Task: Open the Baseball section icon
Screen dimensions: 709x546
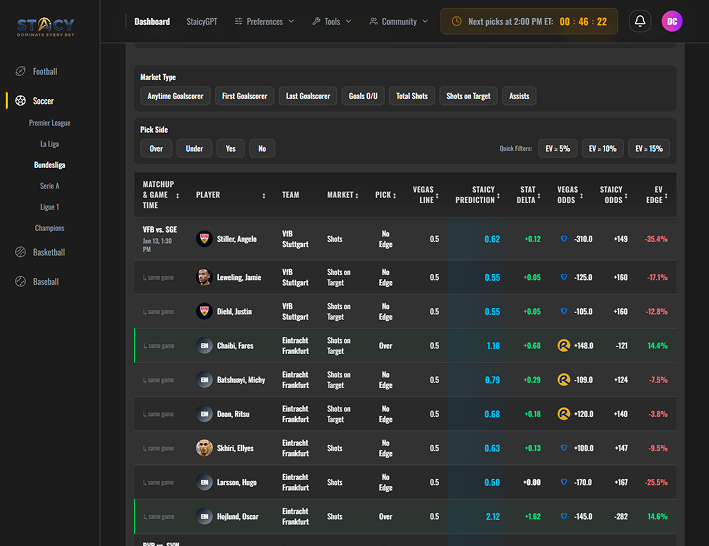Action: (20, 282)
